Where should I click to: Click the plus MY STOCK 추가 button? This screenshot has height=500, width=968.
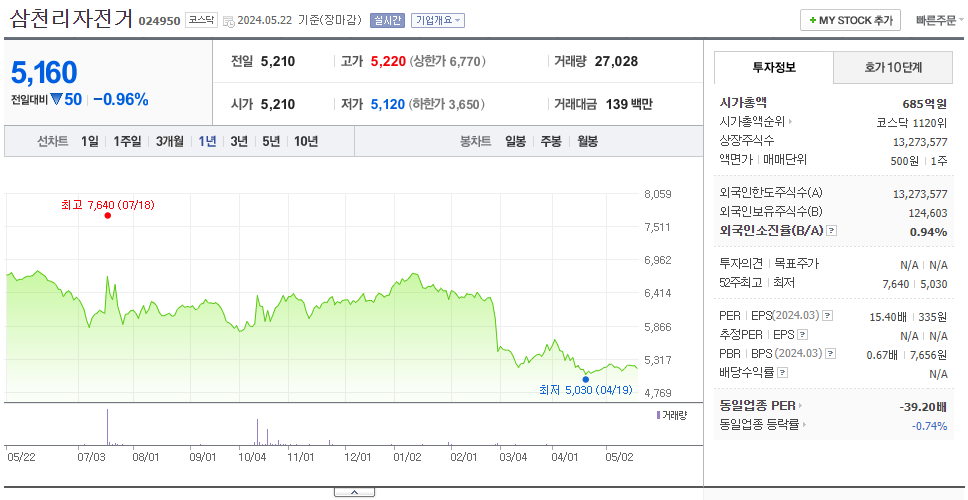coord(851,20)
